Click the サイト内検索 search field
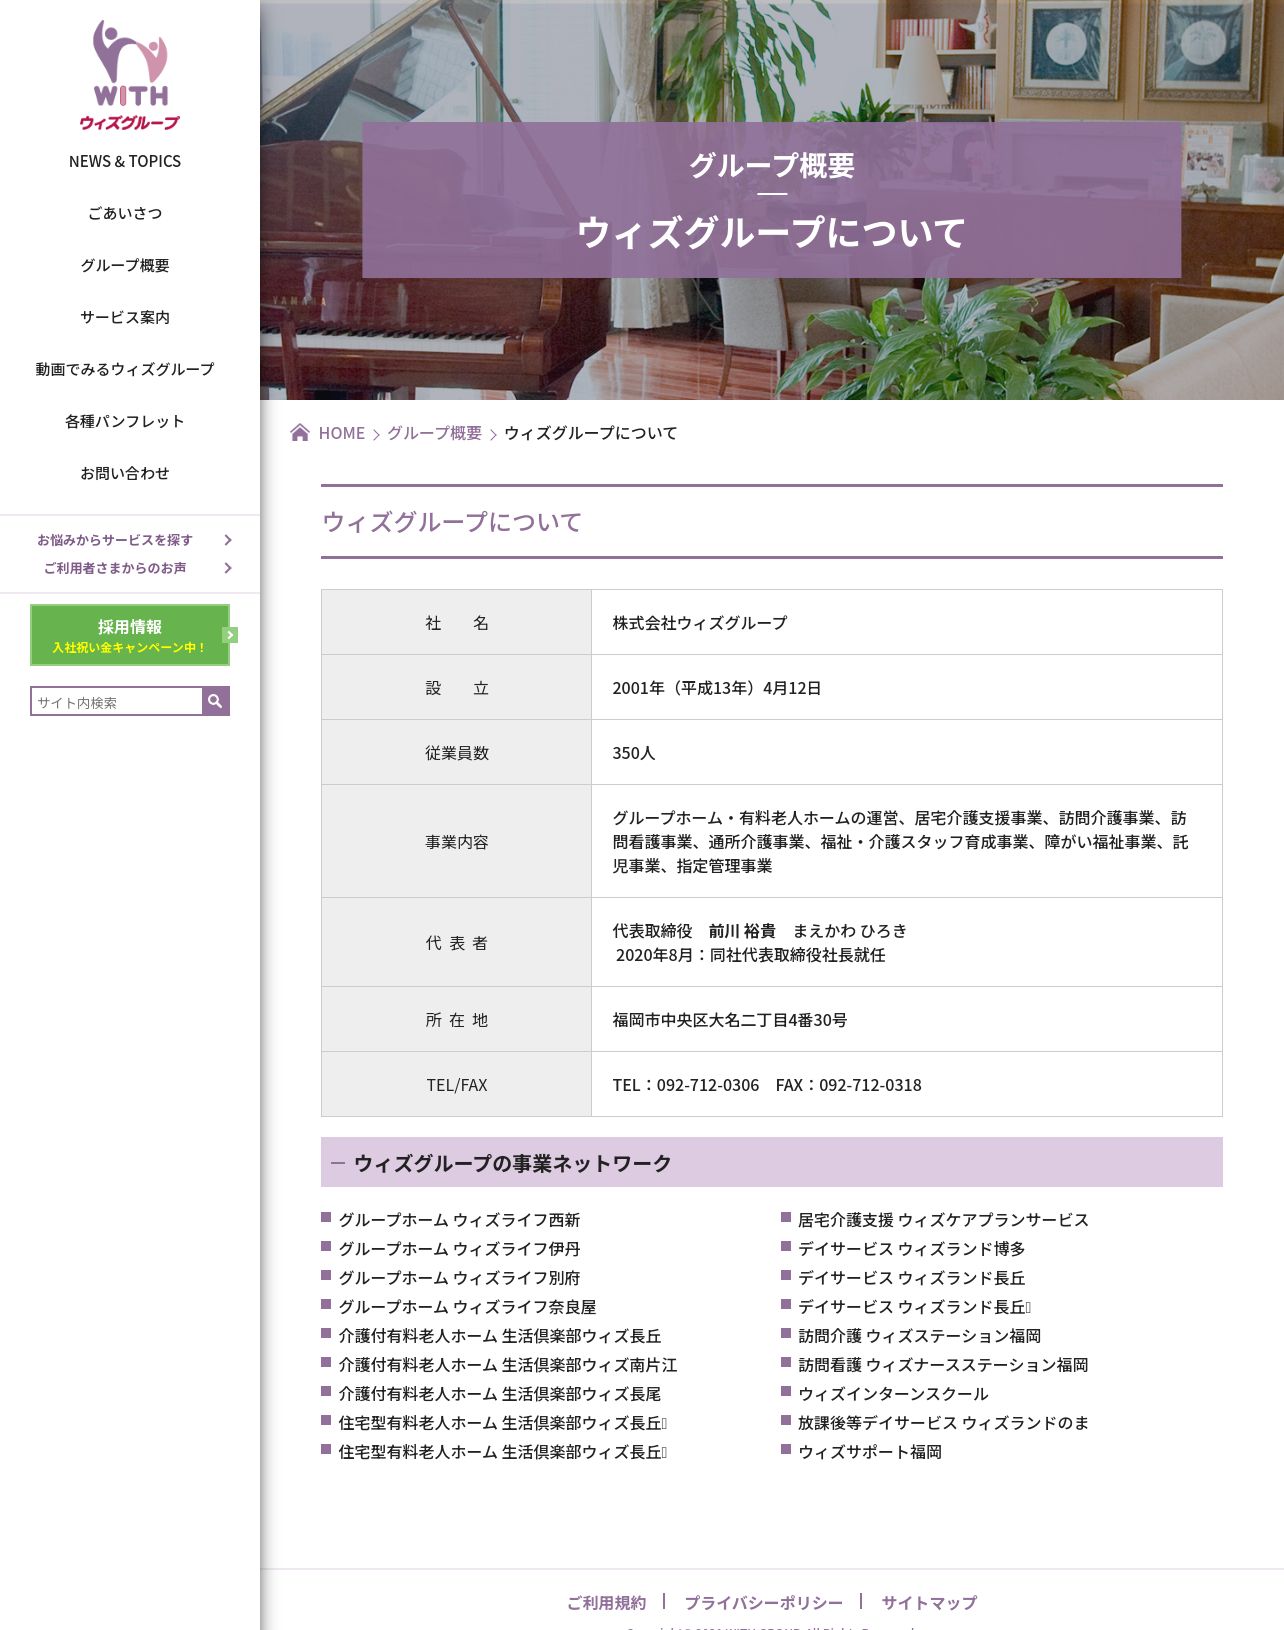The width and height of the screenshot is (1284, 1630). click(x=117, y=701)
